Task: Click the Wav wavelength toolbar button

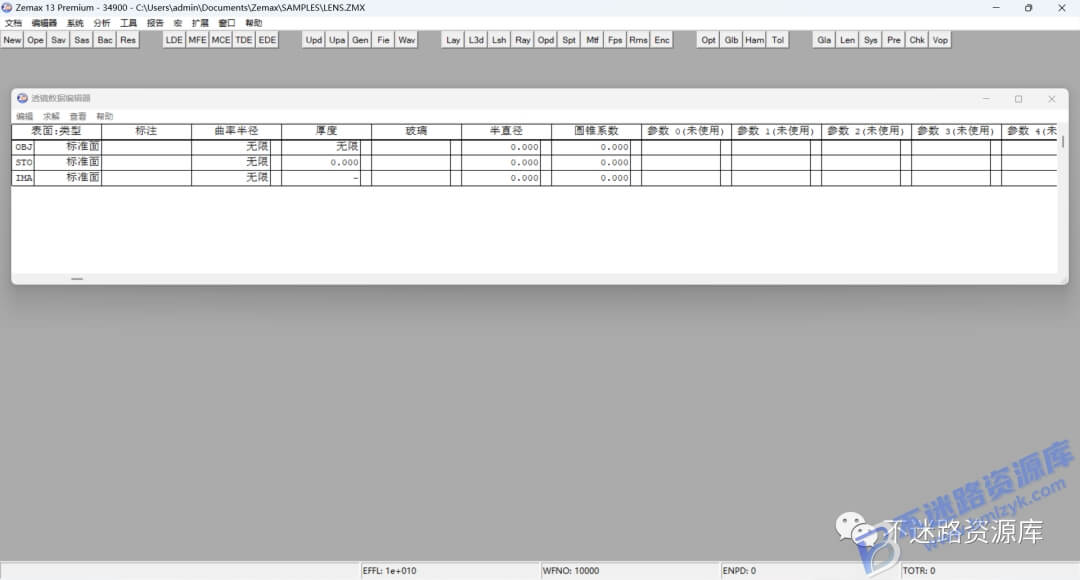Action: [x=406, y=40]
